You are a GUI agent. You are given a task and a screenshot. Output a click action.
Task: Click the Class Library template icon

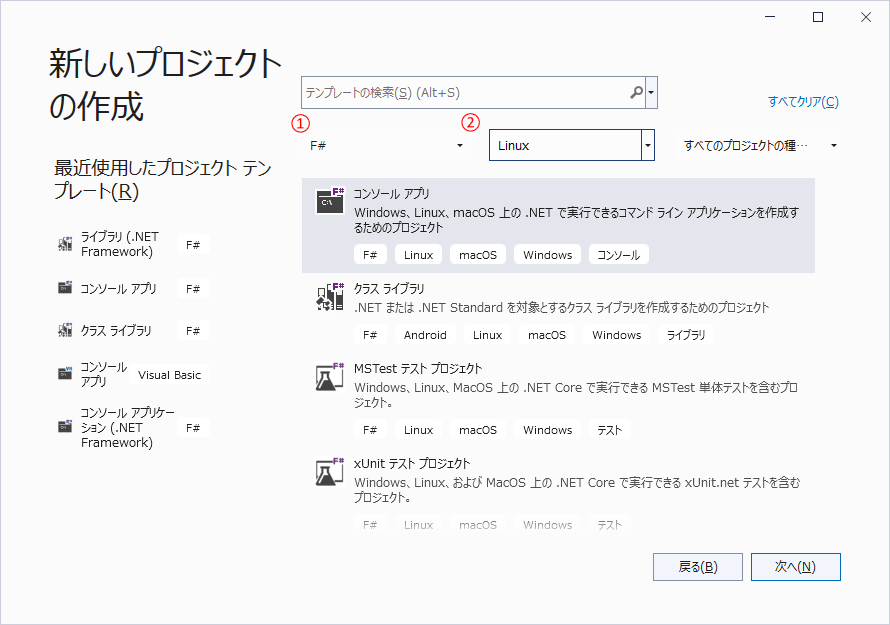330,296
